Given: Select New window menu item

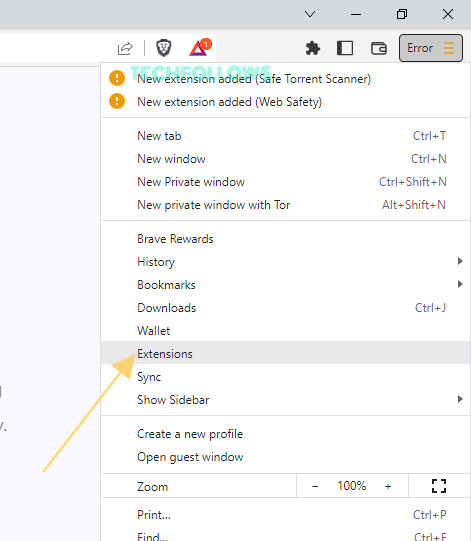Looking at the screenshot, I should pos(286,159).
